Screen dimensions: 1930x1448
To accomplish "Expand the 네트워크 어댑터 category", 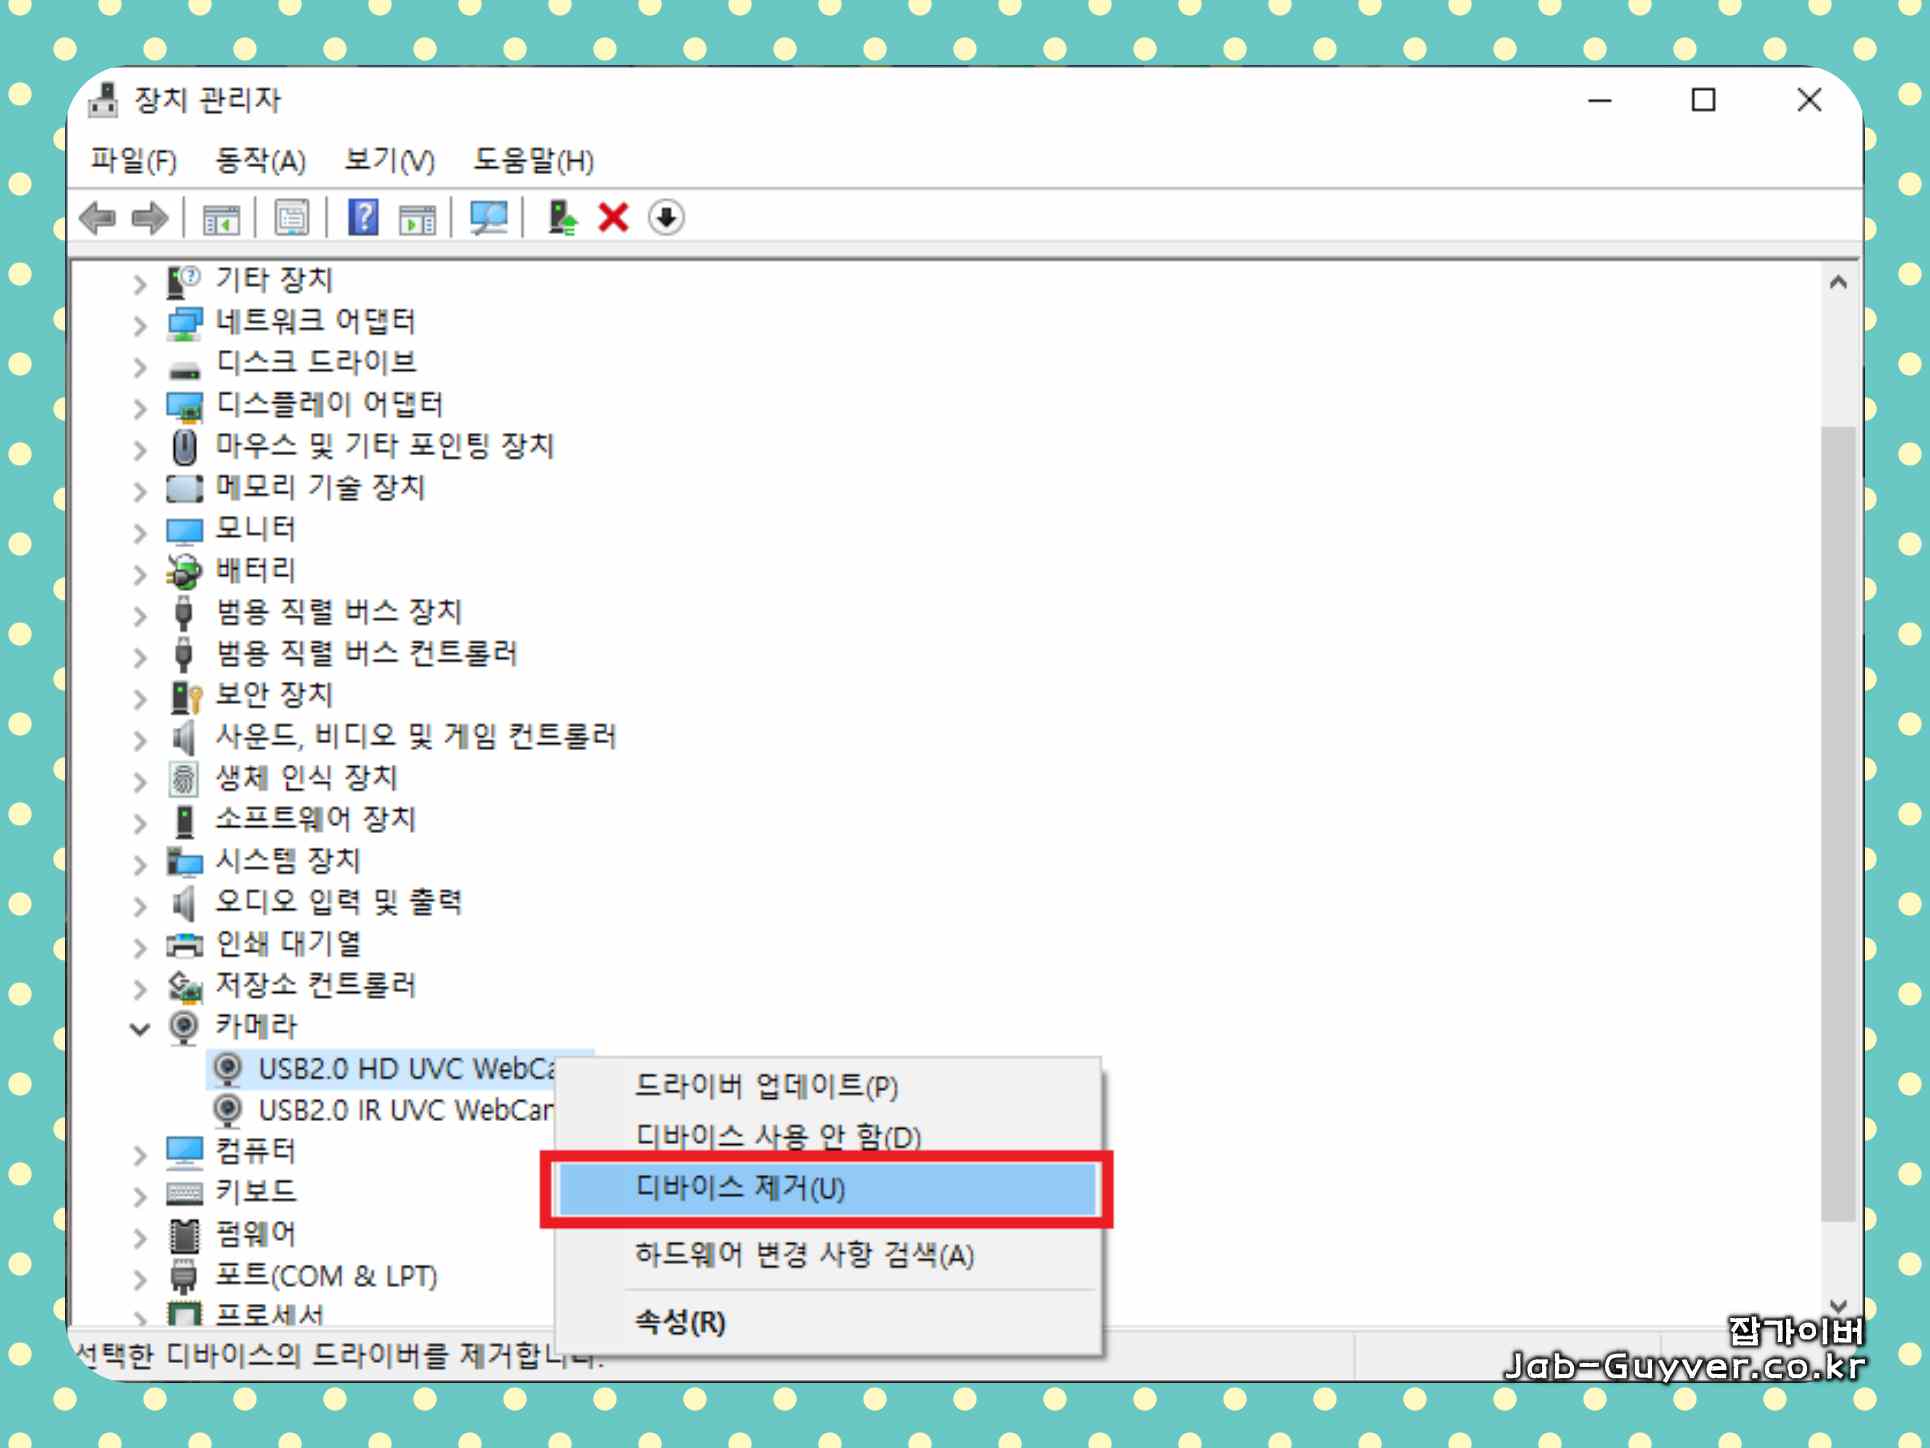I will coord(140,325).
